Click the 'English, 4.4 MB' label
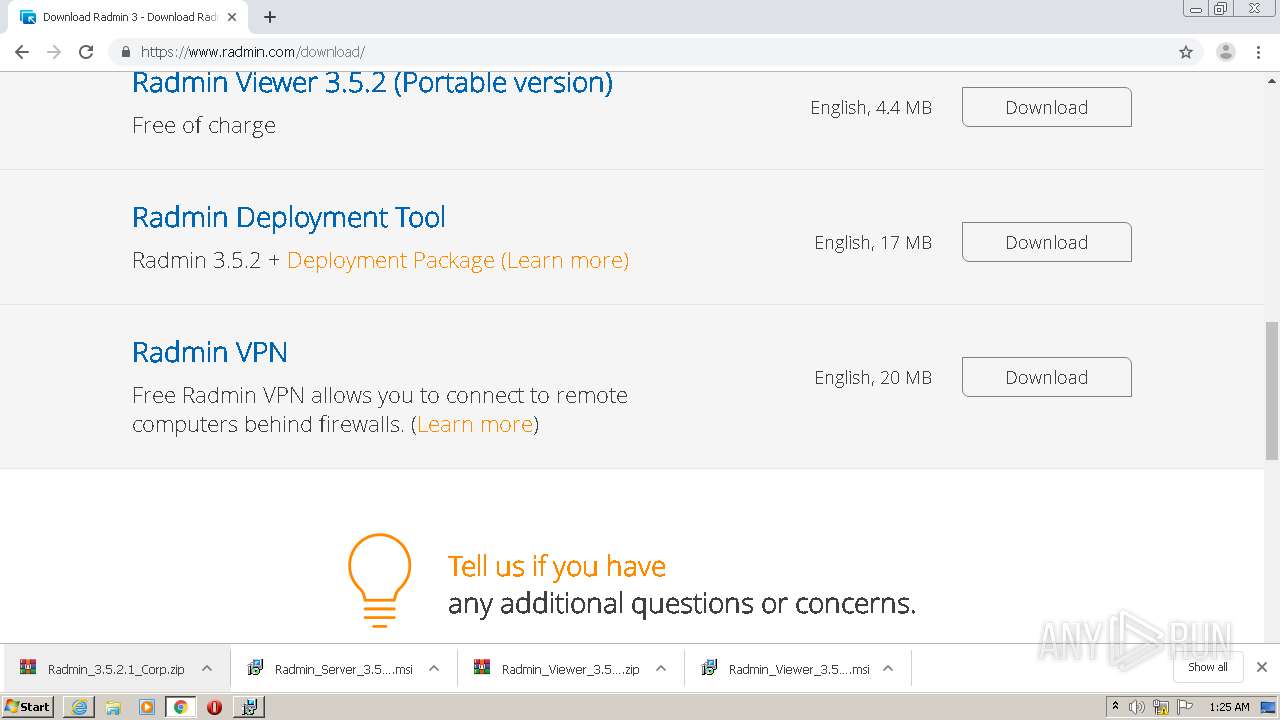Screen dimensions: 1280x720 [x=871, y=108]
